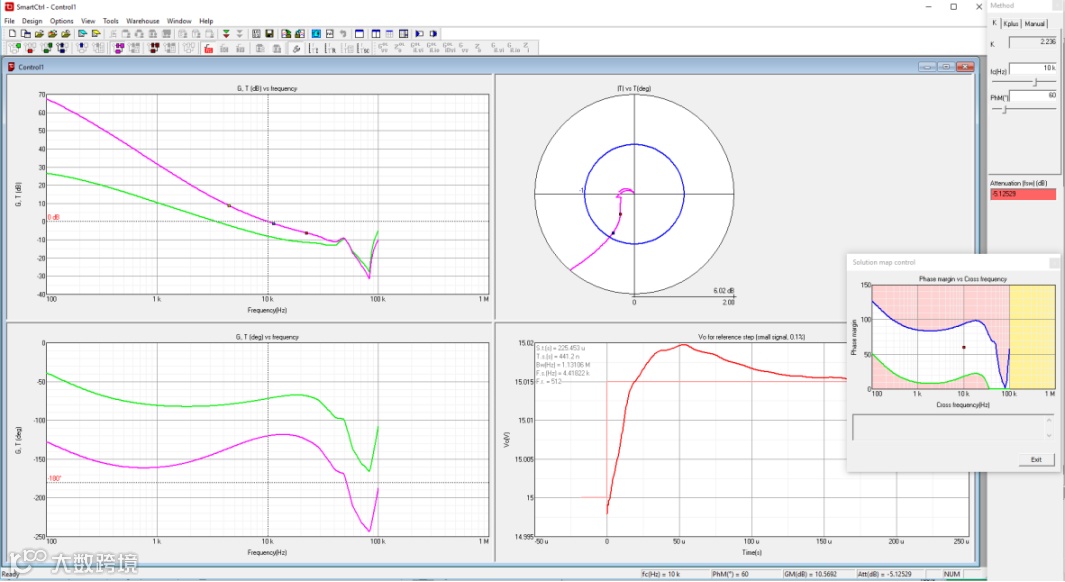
Task: Click the first axis cursor icon after the wrench
Action: [x=313, y=48]
